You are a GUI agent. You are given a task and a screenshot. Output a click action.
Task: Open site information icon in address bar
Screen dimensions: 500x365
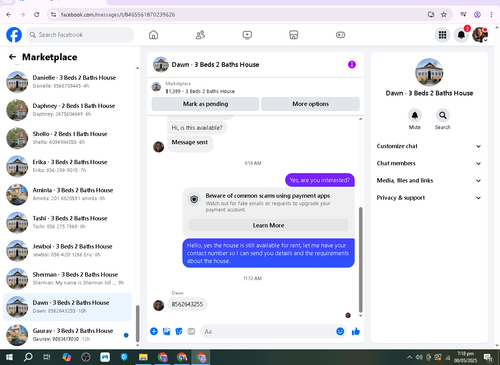[x=53, y=14]
